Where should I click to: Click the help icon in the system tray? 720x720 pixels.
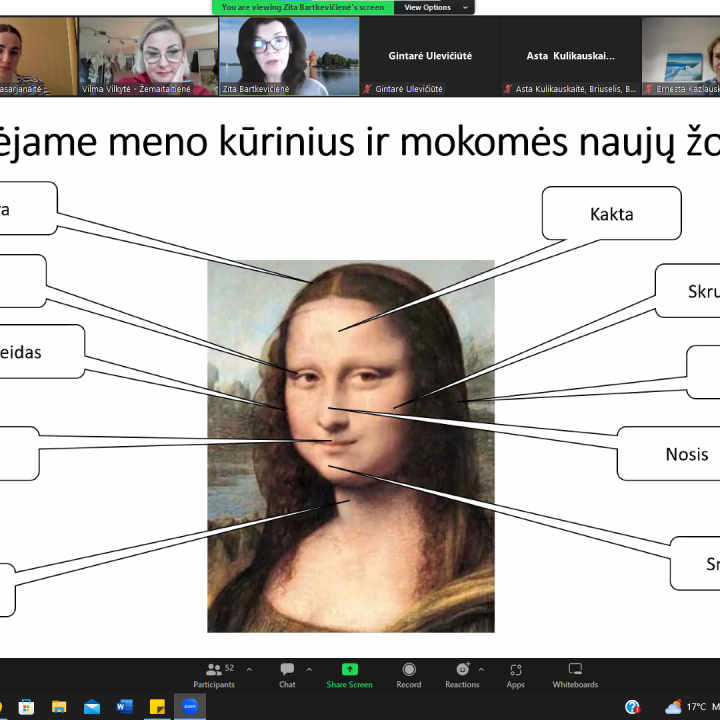click(632, 707)
